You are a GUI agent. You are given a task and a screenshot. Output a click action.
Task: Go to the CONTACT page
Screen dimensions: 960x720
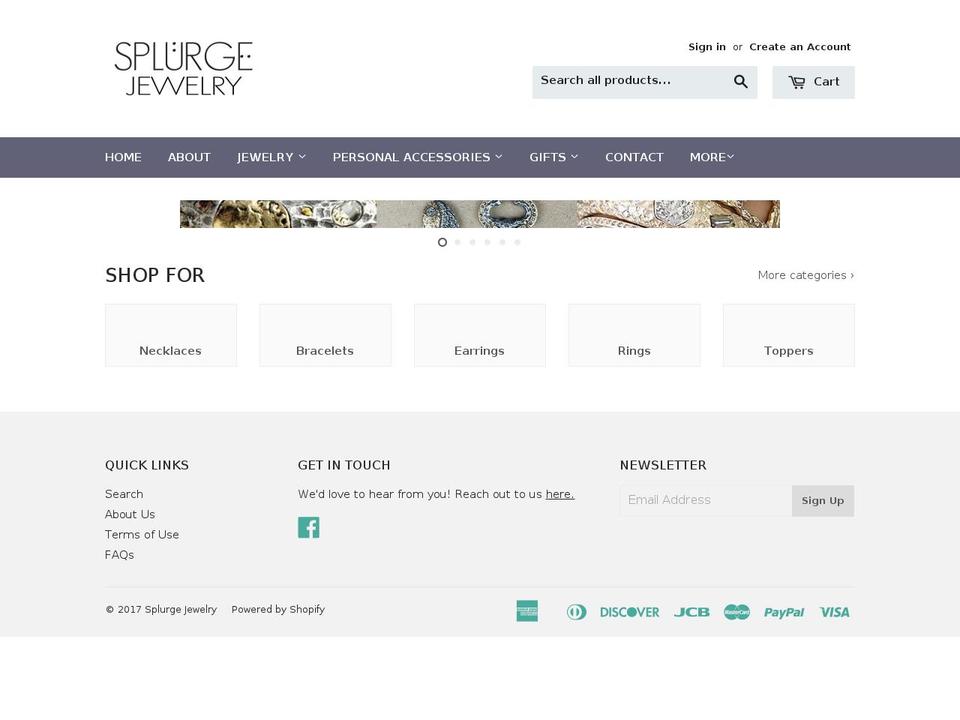tap(634, 157)
